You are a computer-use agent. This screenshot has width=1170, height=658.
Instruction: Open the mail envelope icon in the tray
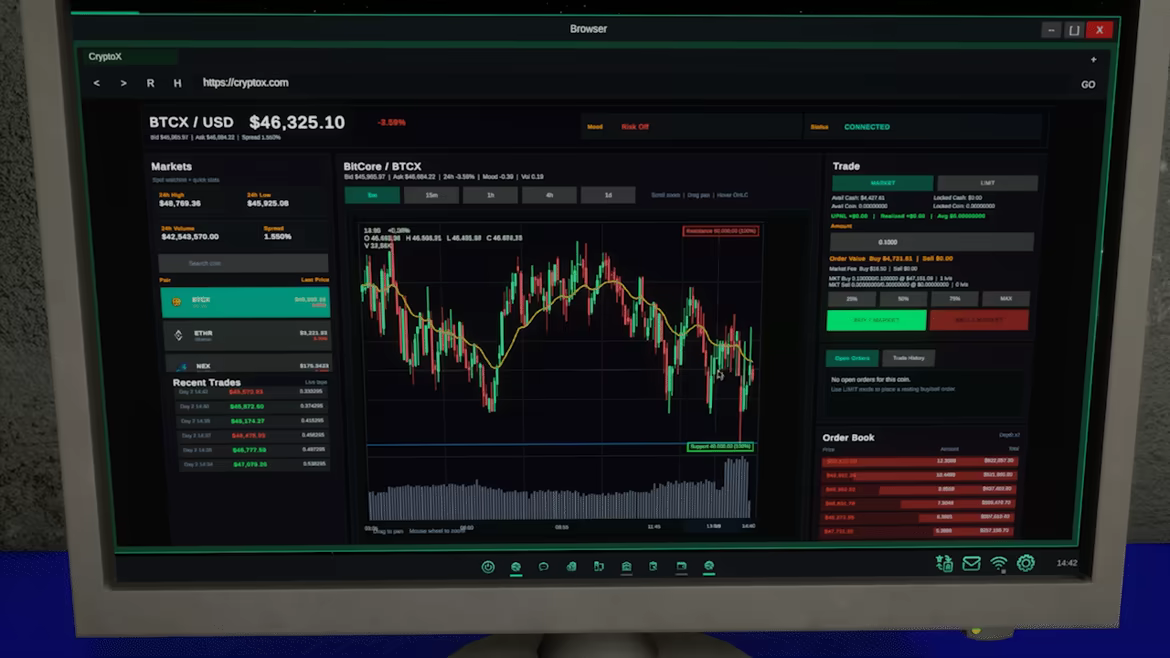coord(971,563)
